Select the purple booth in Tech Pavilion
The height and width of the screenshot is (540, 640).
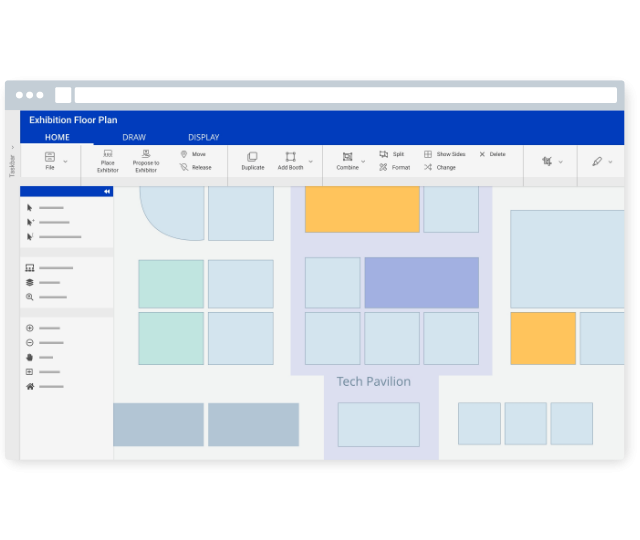(x=421, y=283)
